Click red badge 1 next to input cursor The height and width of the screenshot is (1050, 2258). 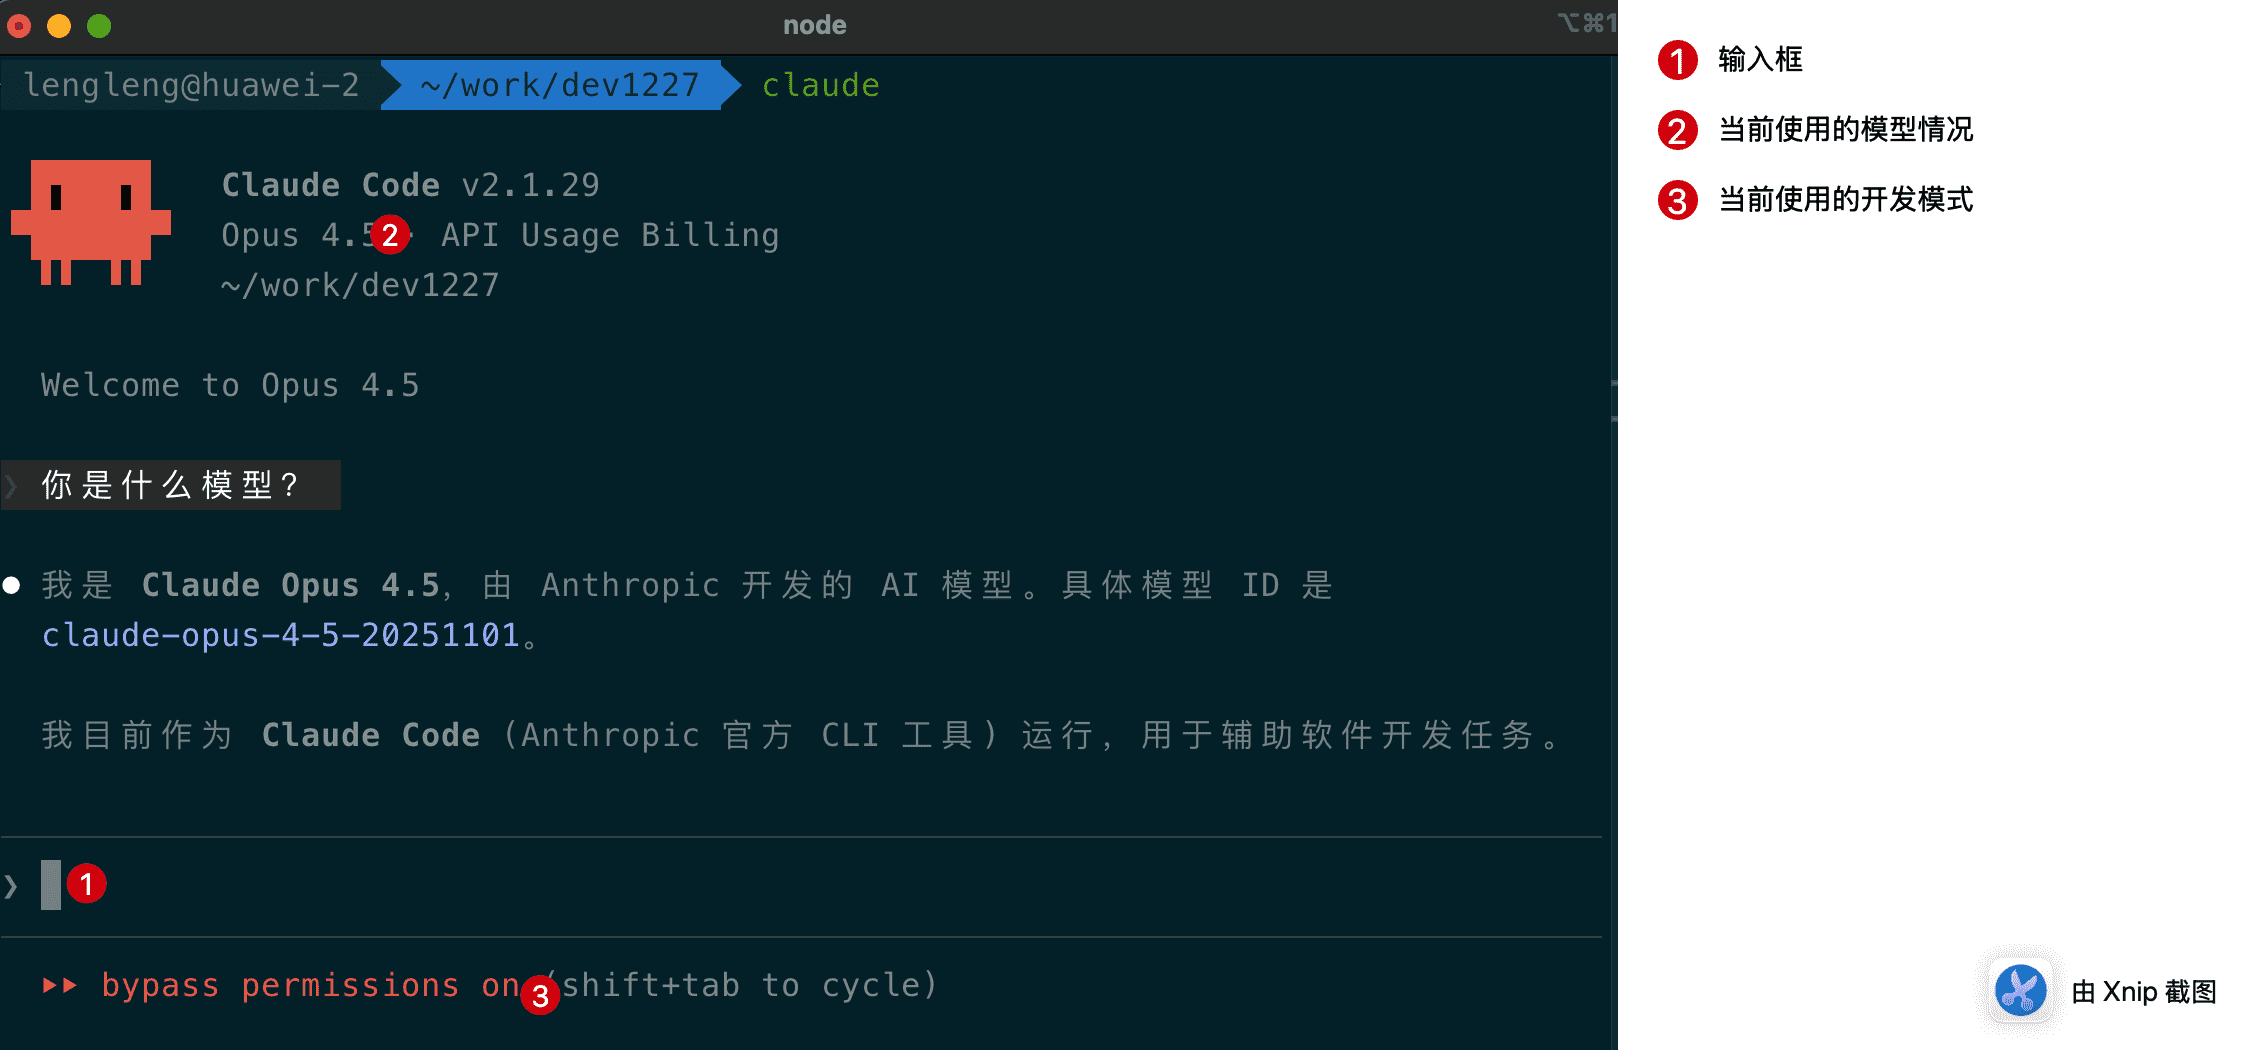[x=87, y=884]
